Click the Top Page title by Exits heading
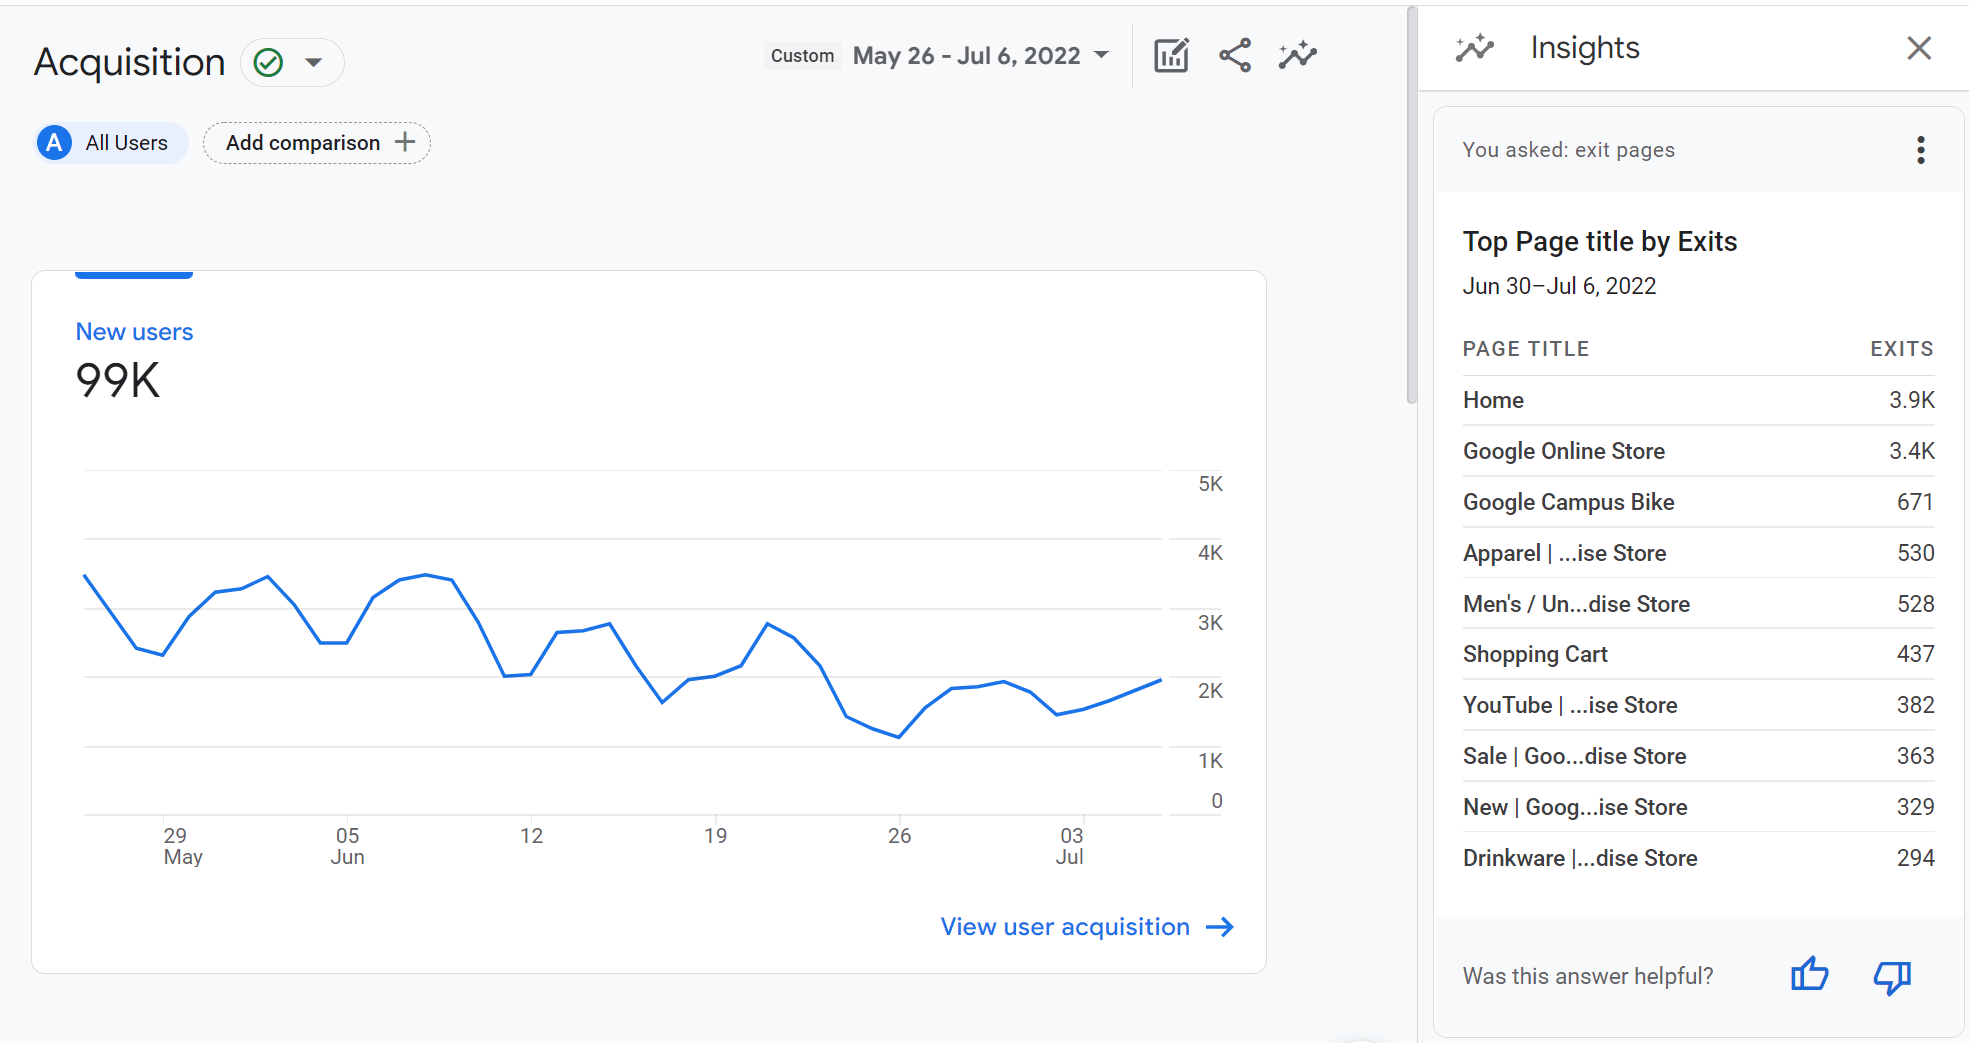The image size is (1969, 1043). (1599, 242)
